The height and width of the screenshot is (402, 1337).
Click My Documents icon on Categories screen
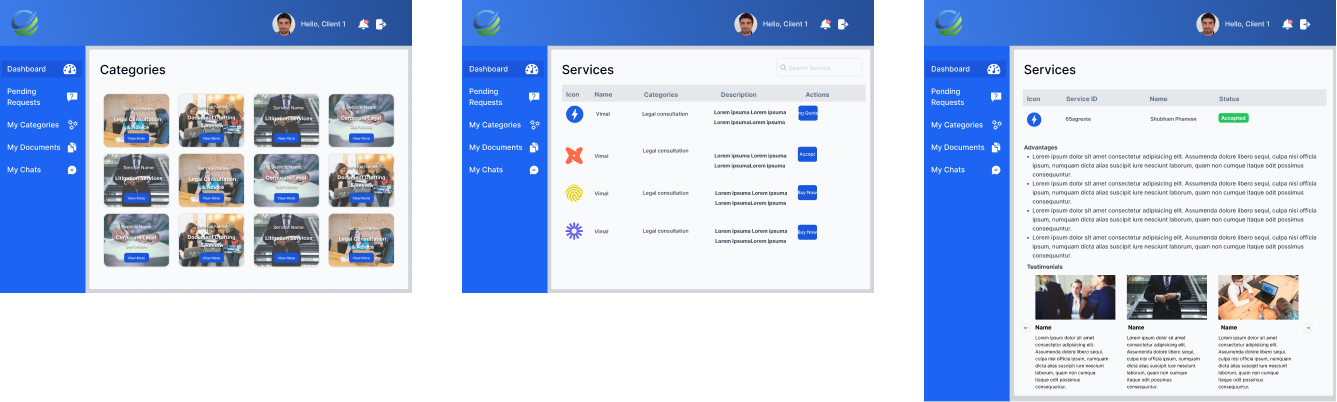(72, 147)
